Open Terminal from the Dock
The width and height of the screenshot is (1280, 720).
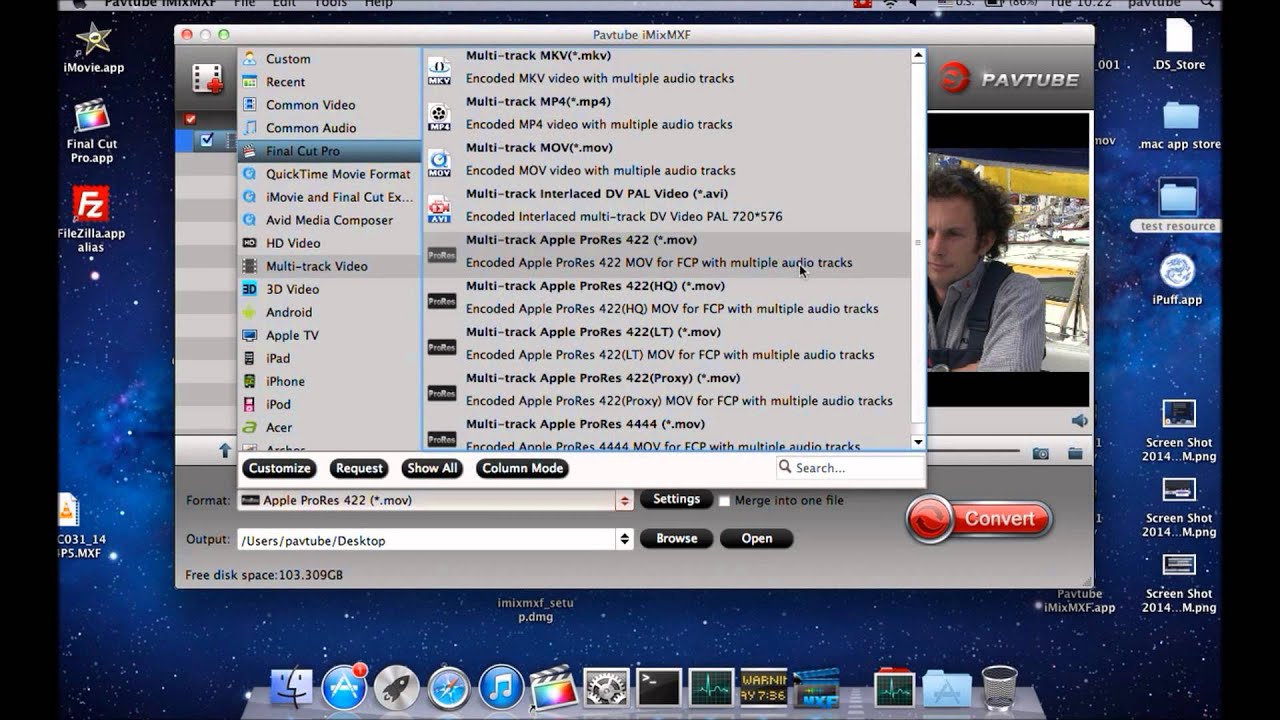(659, 688)
